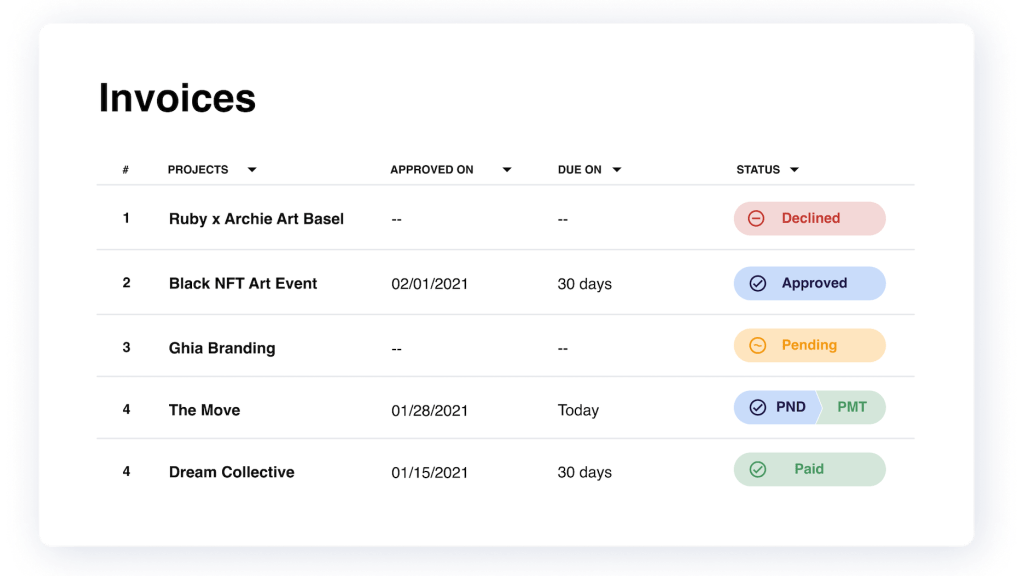The image size is (1024, 576).
Task: Open the Due On sort dropdown arrow
Action: [x=616, y=170]
